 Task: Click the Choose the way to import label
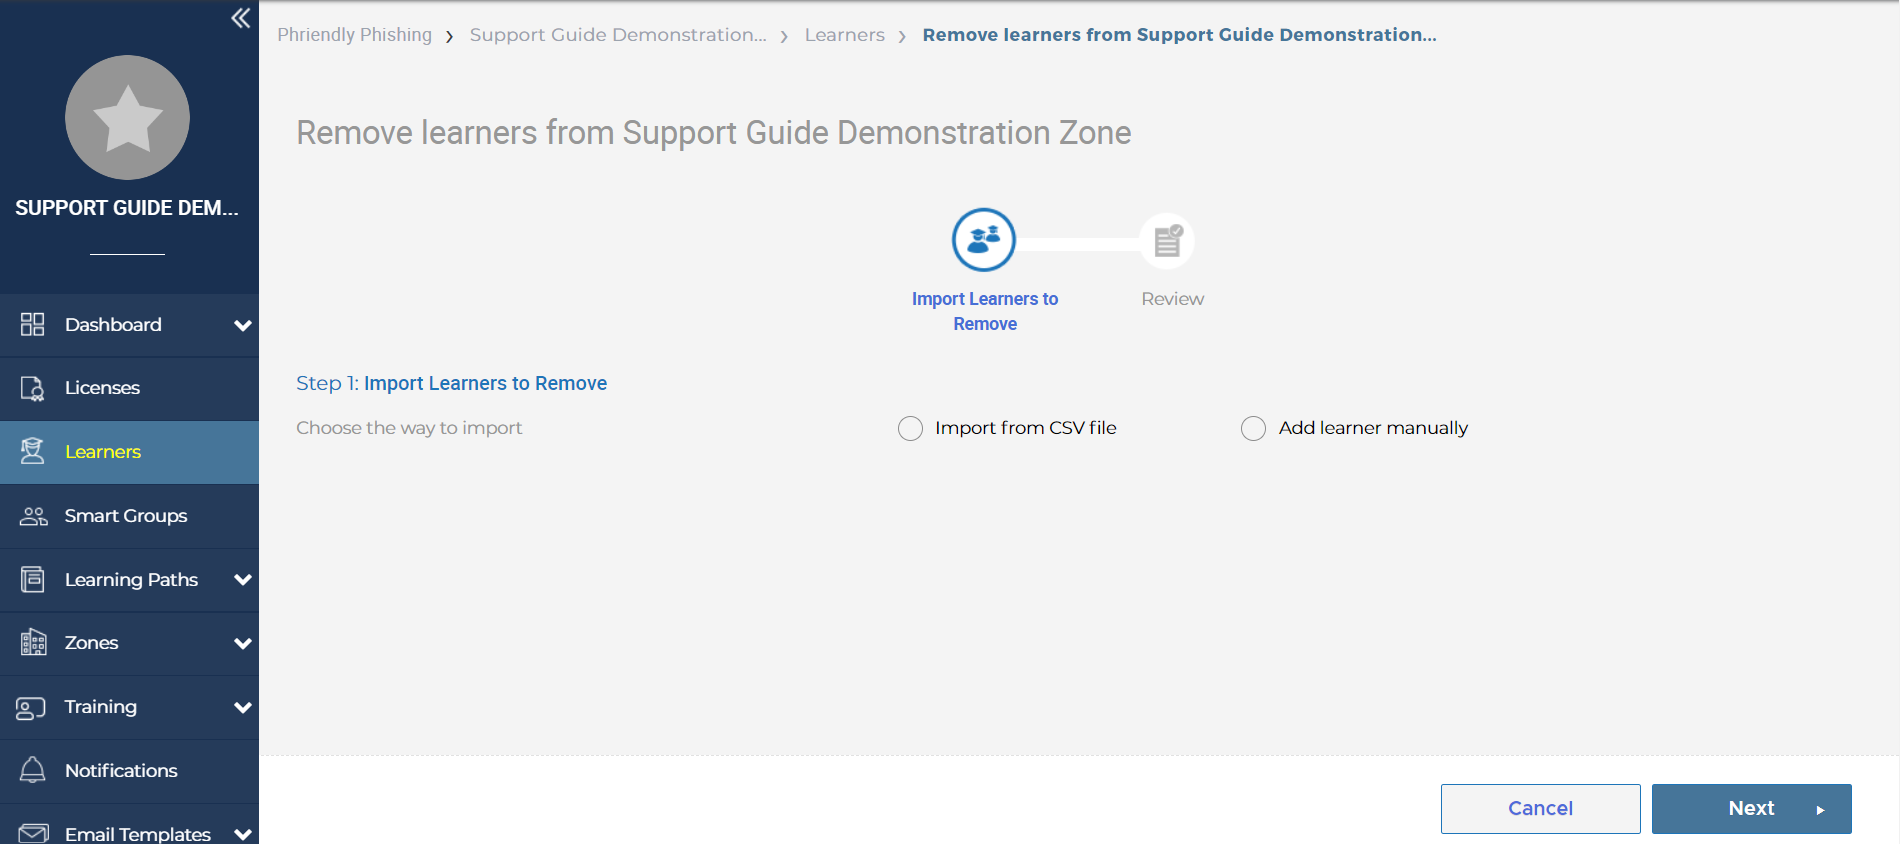pyautogui.click(x=409, y=428)
